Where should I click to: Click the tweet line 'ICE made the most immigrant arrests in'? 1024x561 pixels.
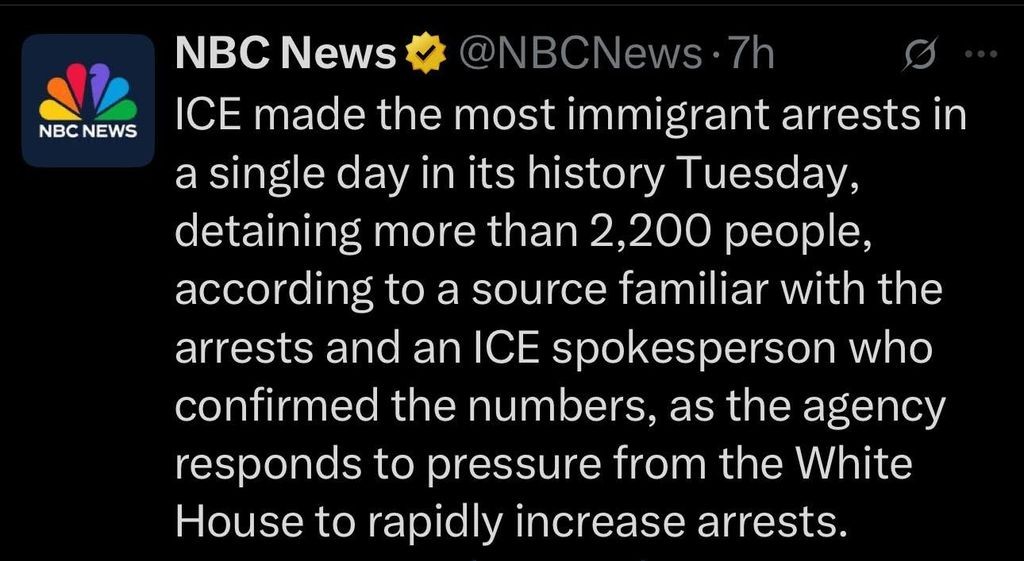(570, 116)
